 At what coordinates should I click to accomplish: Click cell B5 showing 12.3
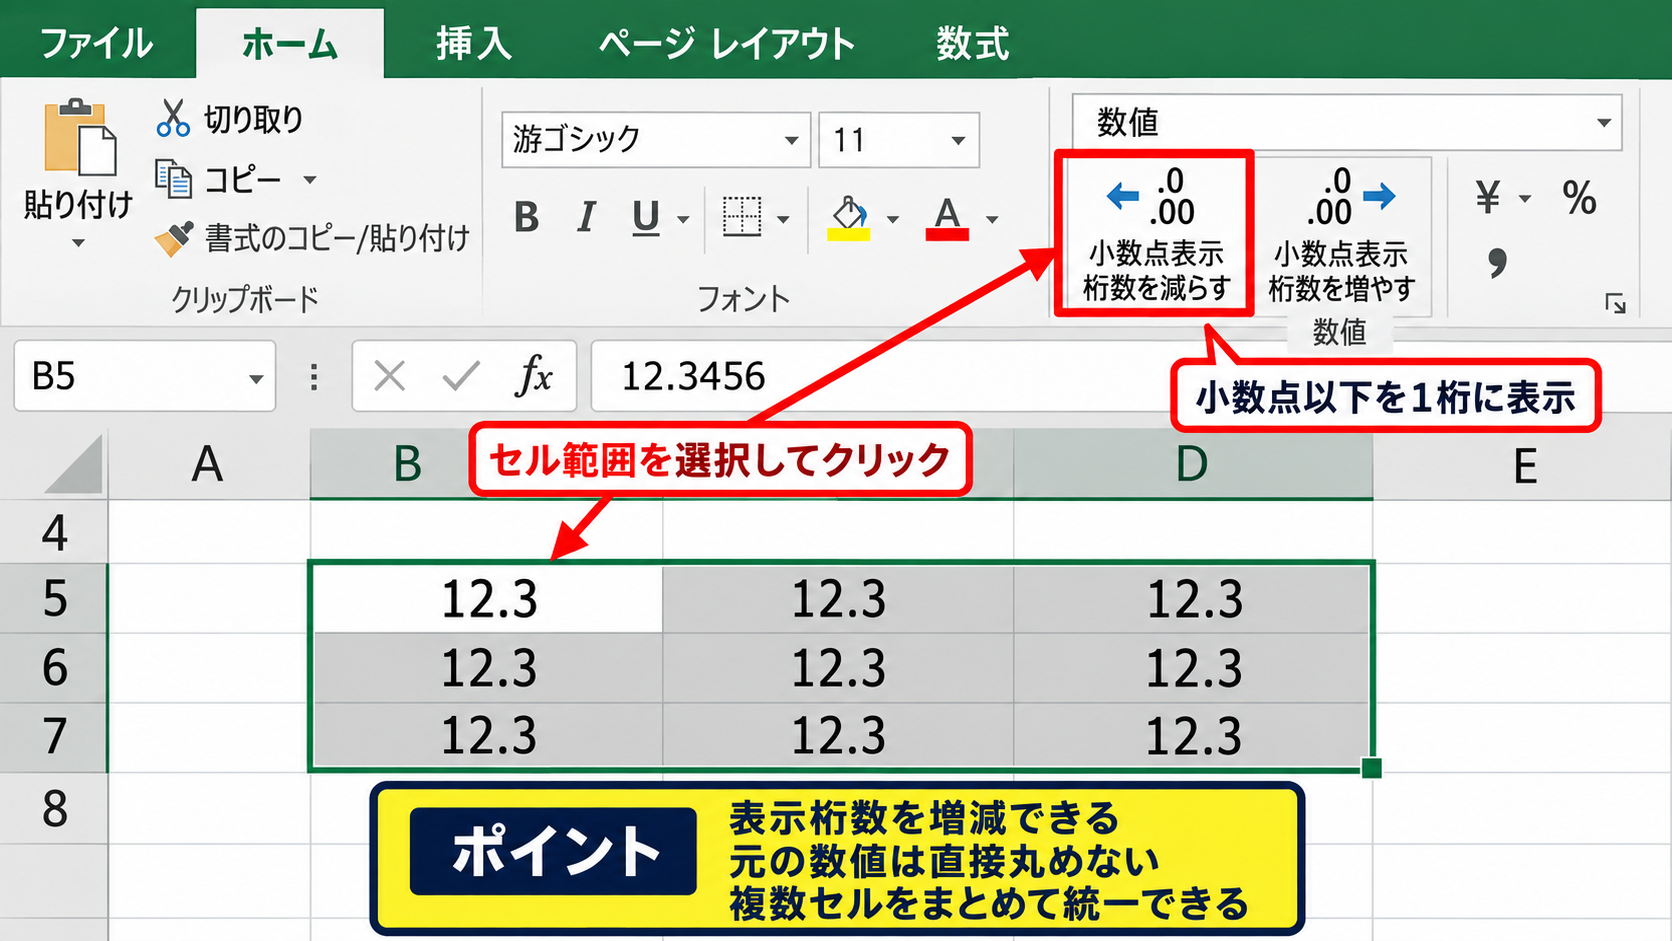(x=488, y=599)
